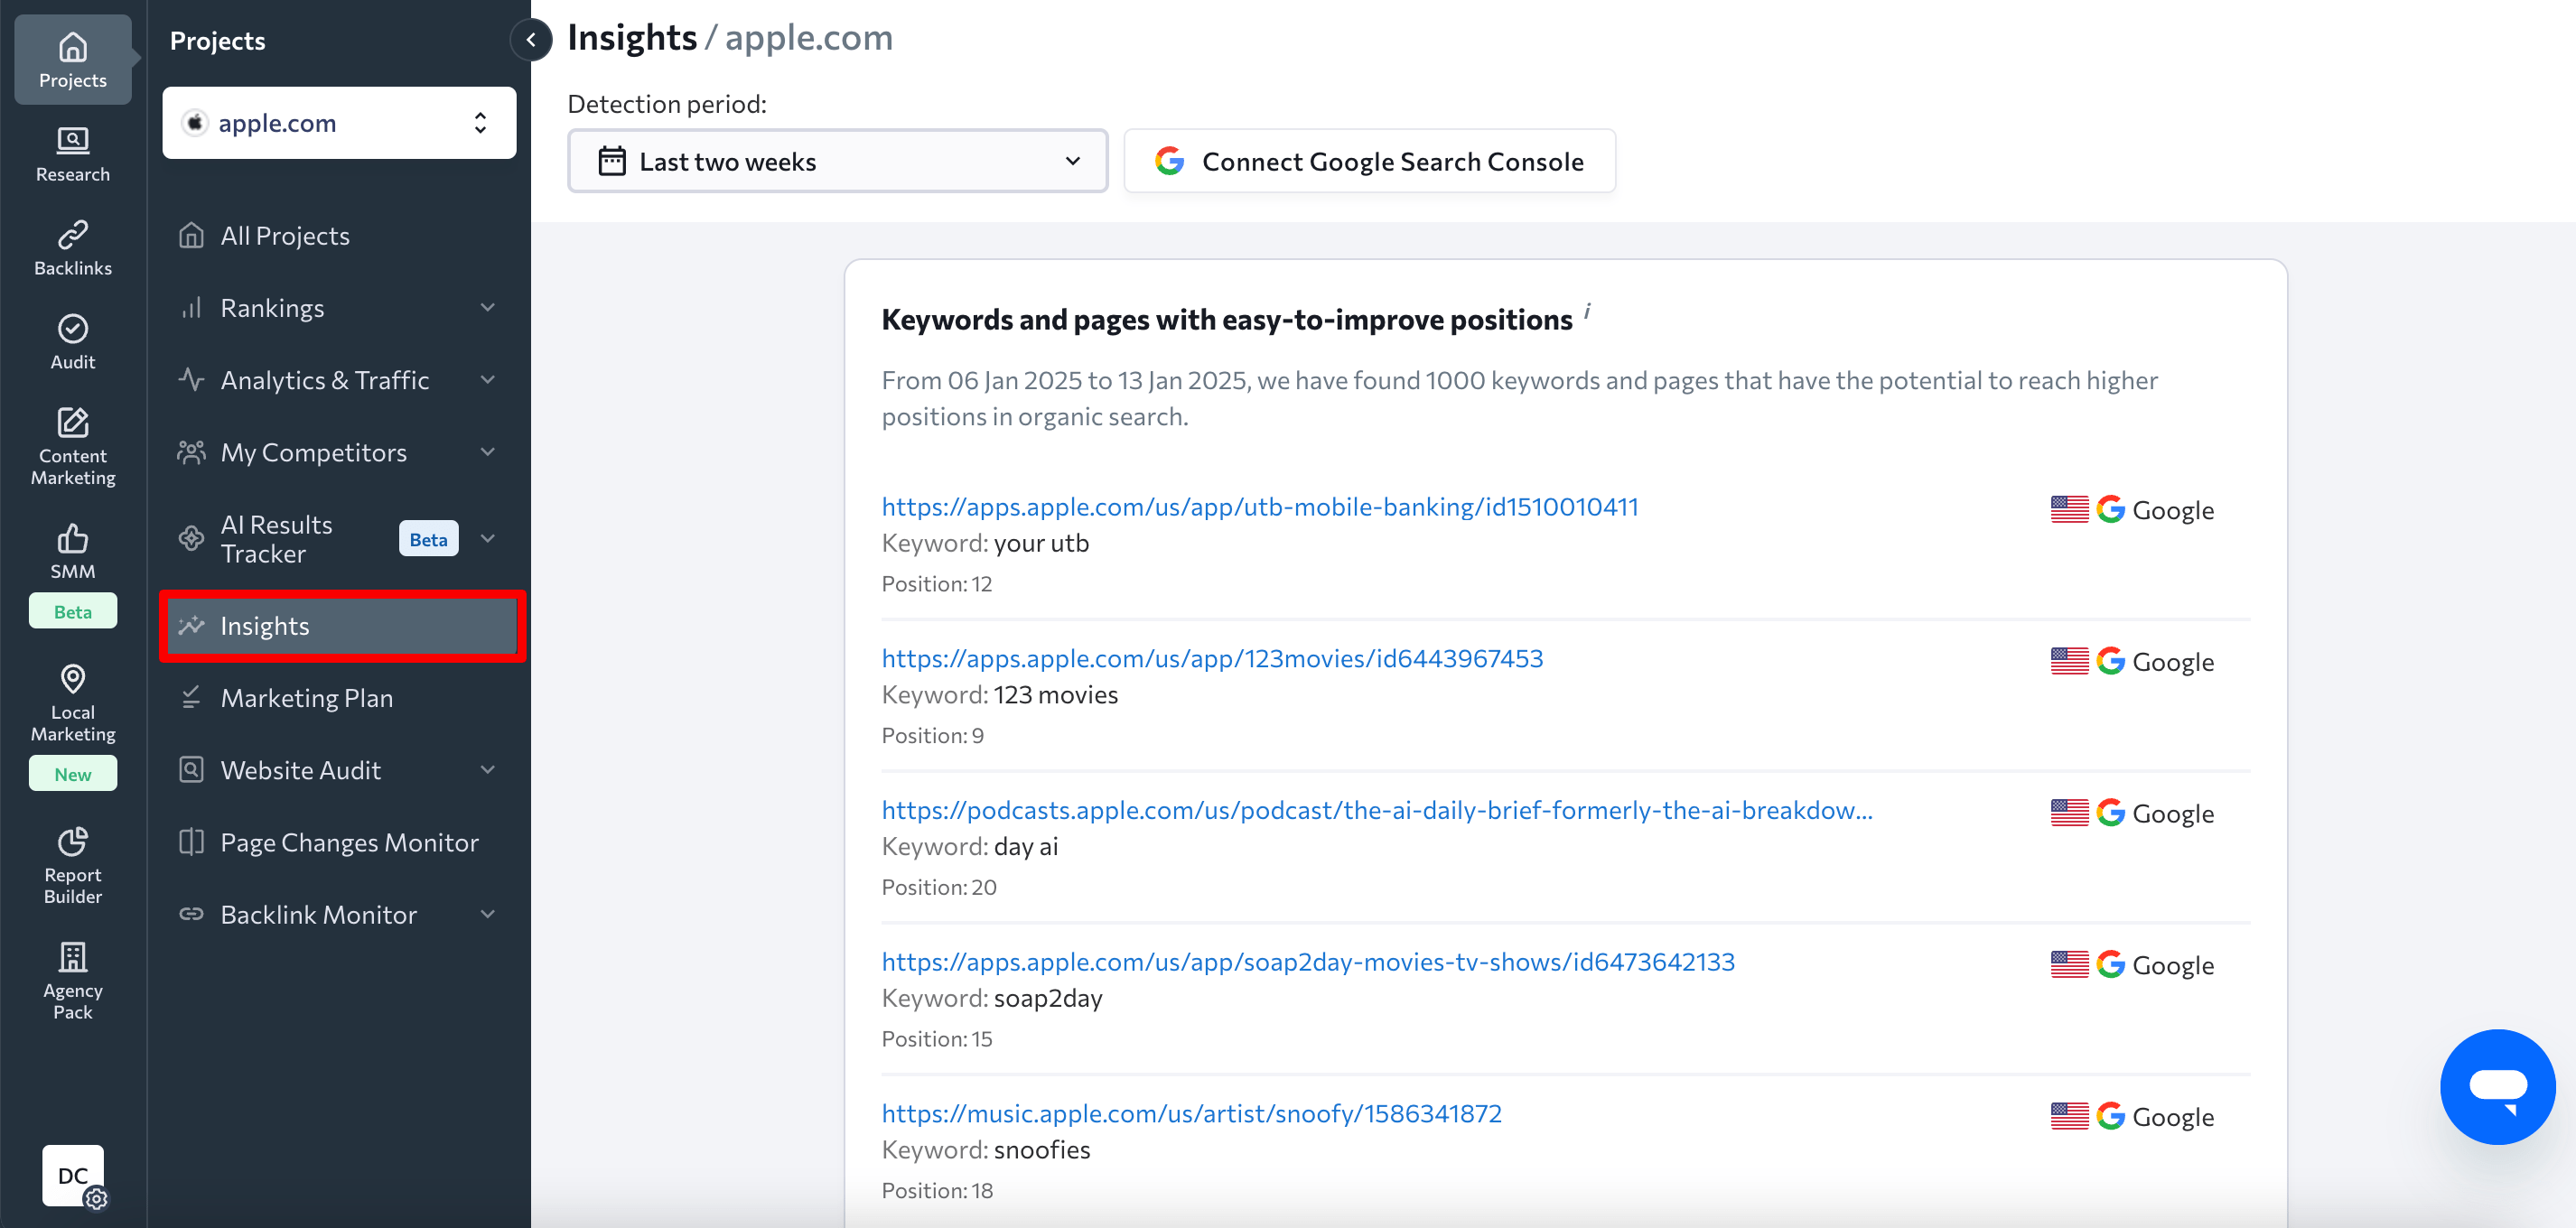Viewport: 2576px width, 1228px height.
Task: Expand the AI Results Tracker chevron
Action: point(488,538)
